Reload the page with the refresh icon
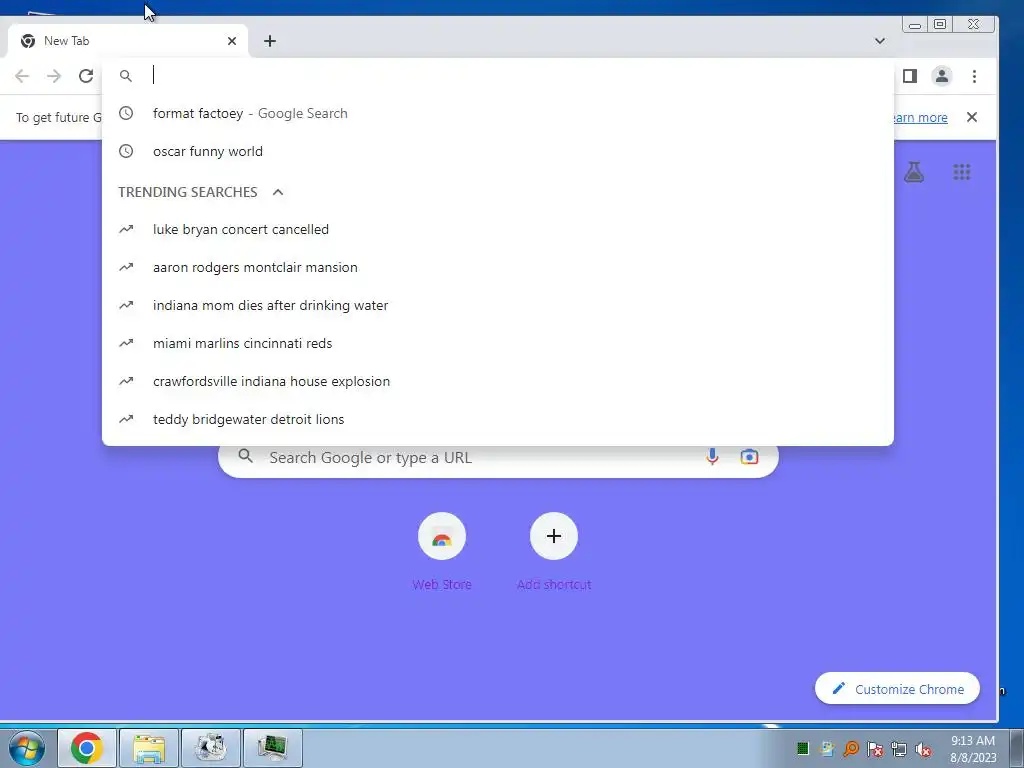The image size is (1024, 768). point(86,76)
